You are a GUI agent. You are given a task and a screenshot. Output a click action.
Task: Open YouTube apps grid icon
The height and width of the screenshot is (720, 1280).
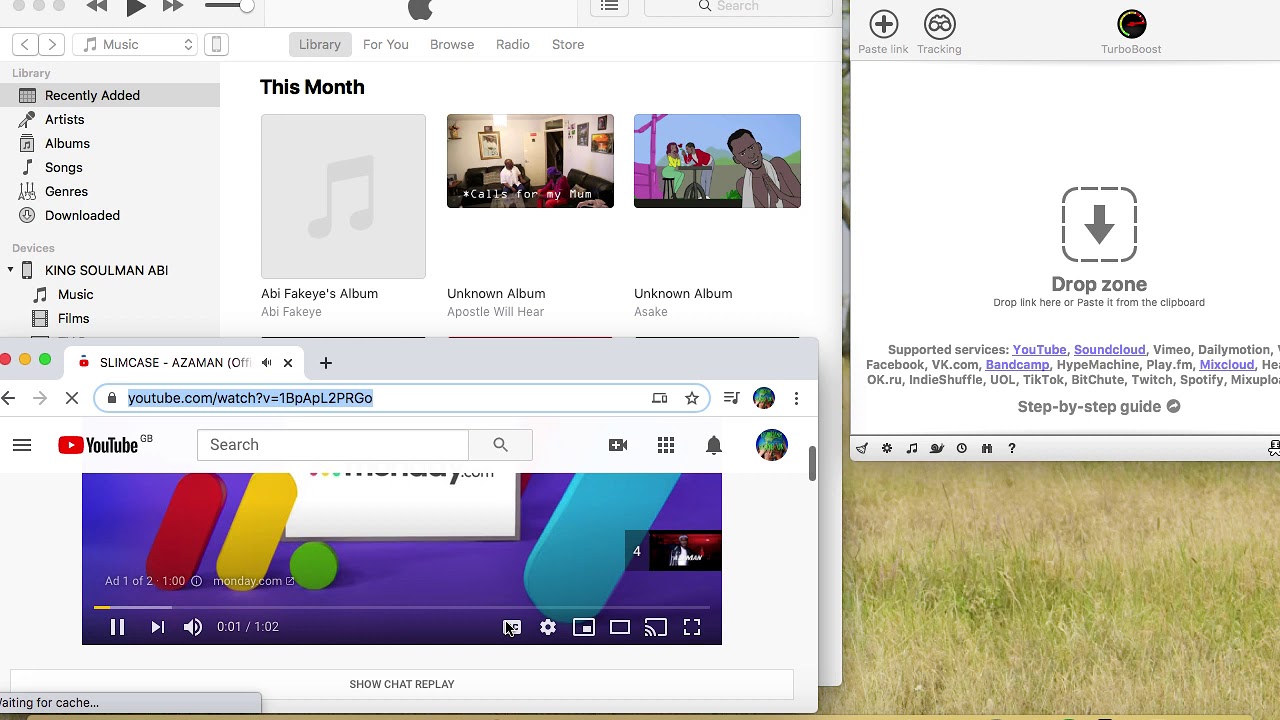point(666,445)
